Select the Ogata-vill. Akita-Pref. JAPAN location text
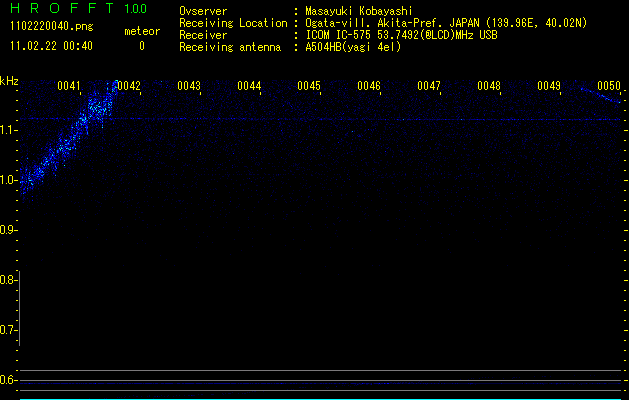Screen dimensions: 629x400 click(x=446, y=23)
